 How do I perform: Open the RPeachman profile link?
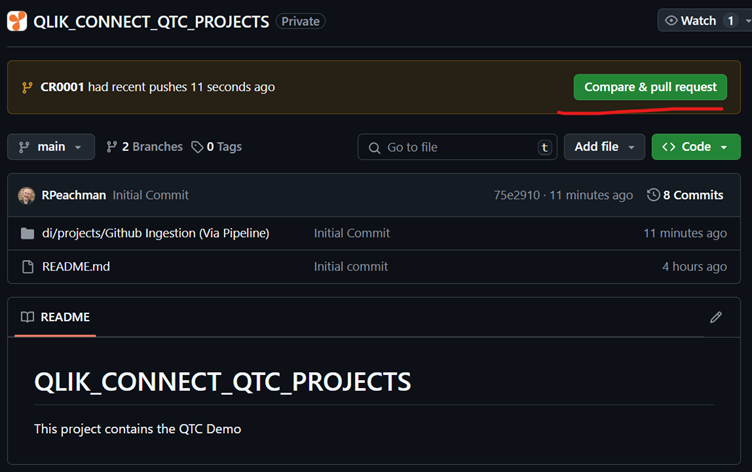point(73,195)
